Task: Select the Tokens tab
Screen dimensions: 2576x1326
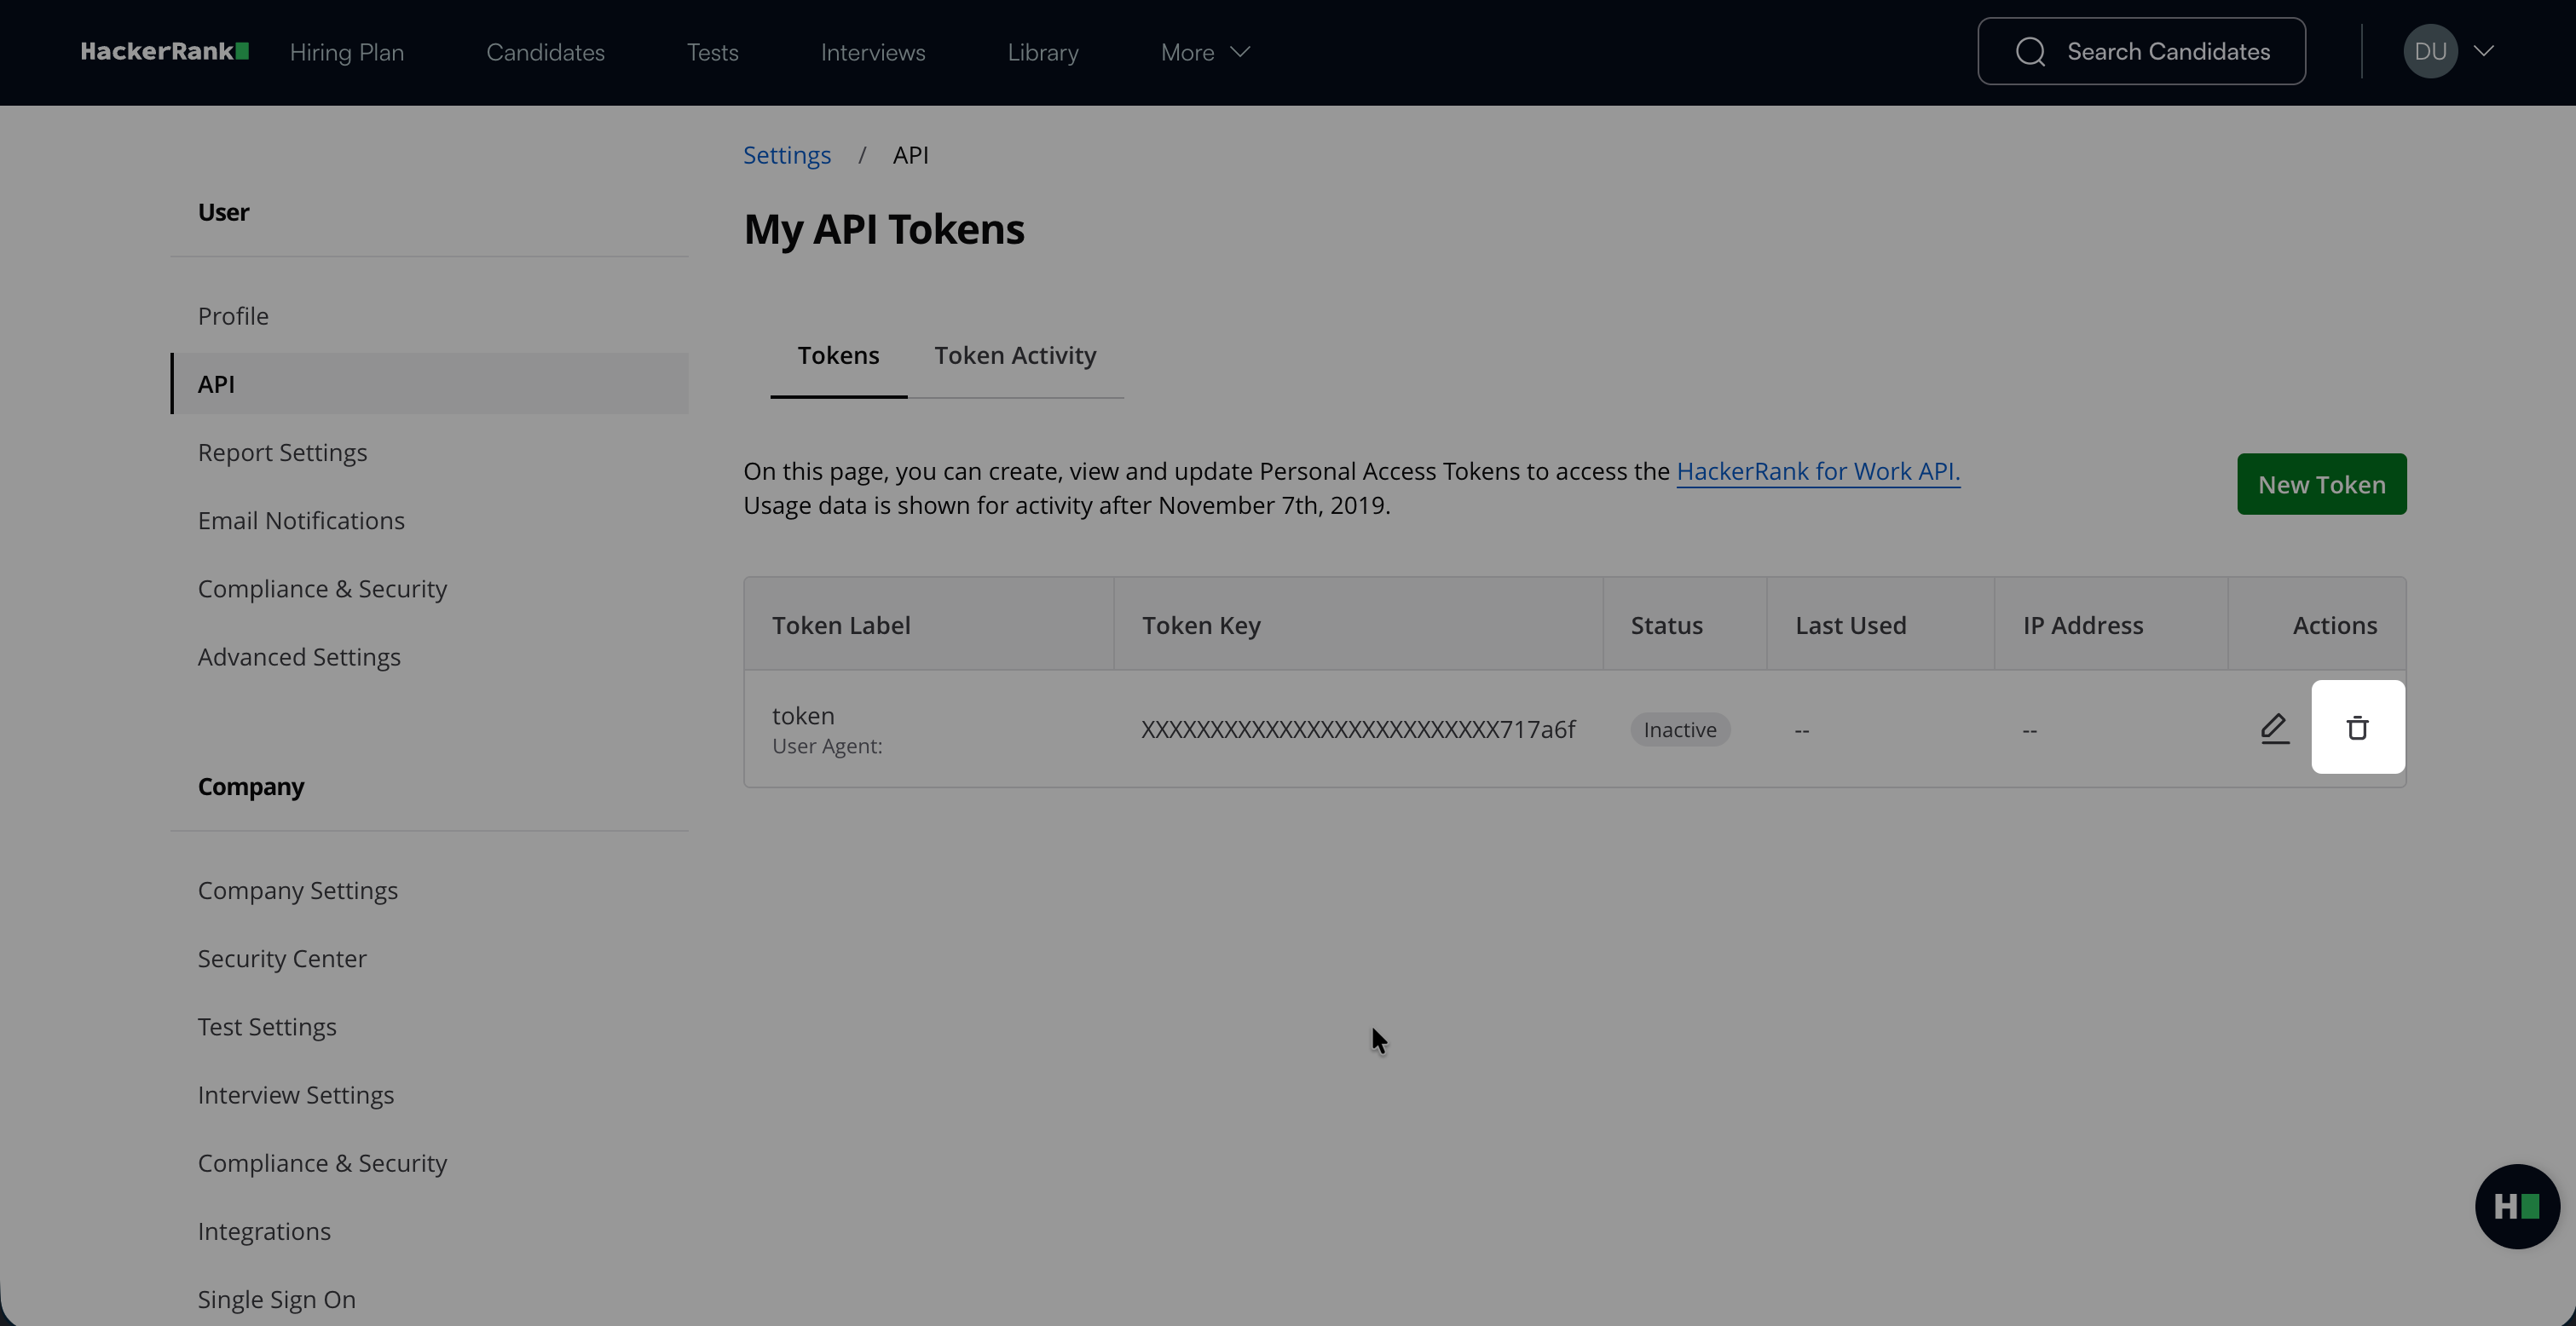Action: pos(838,356)
